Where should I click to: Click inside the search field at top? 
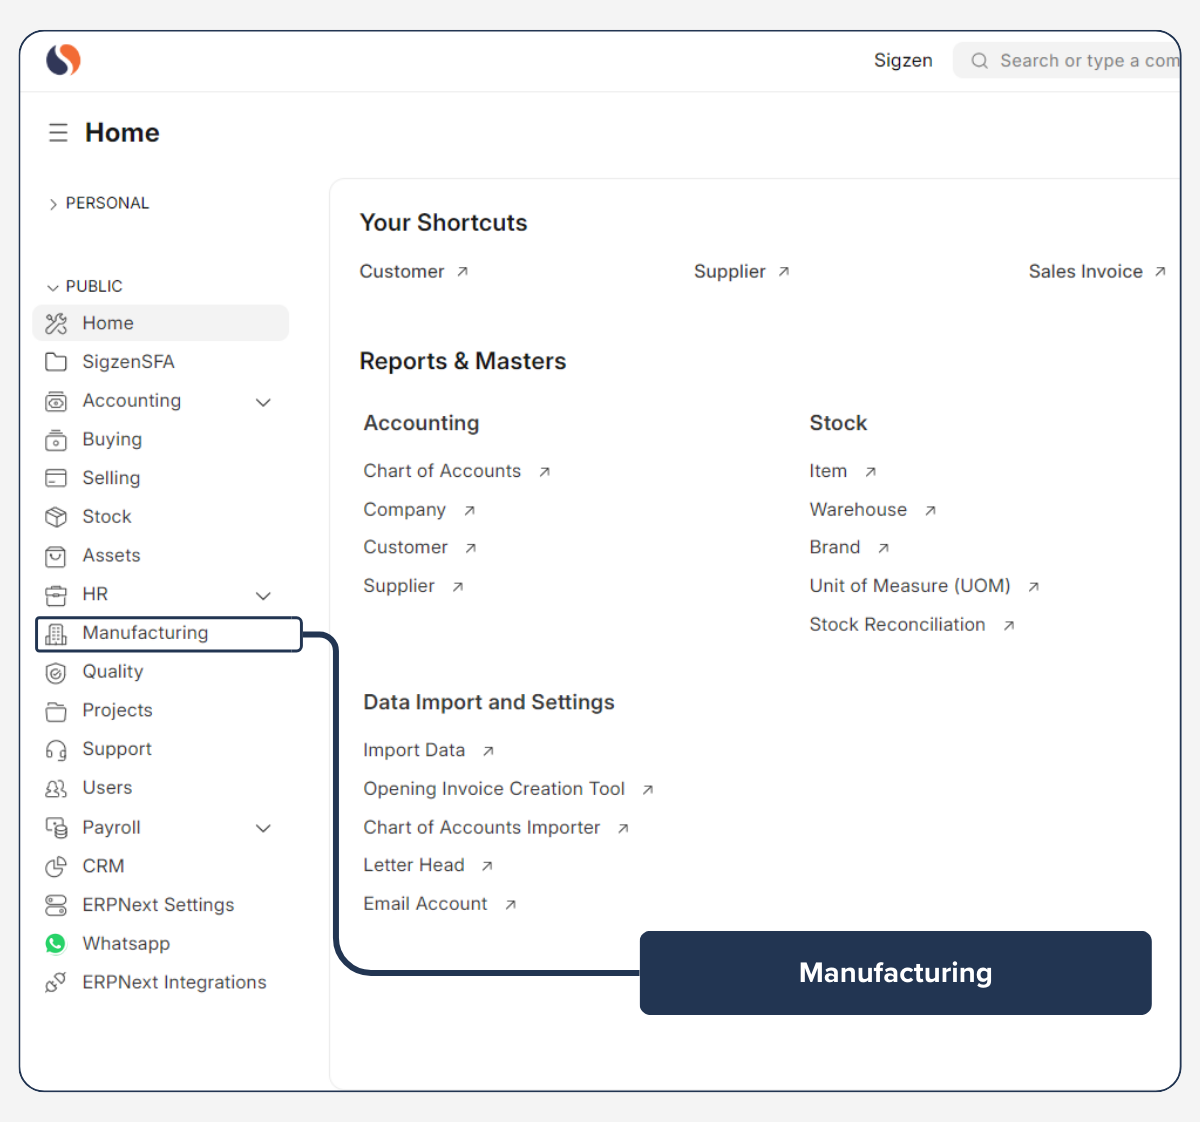coord(1080,60)
